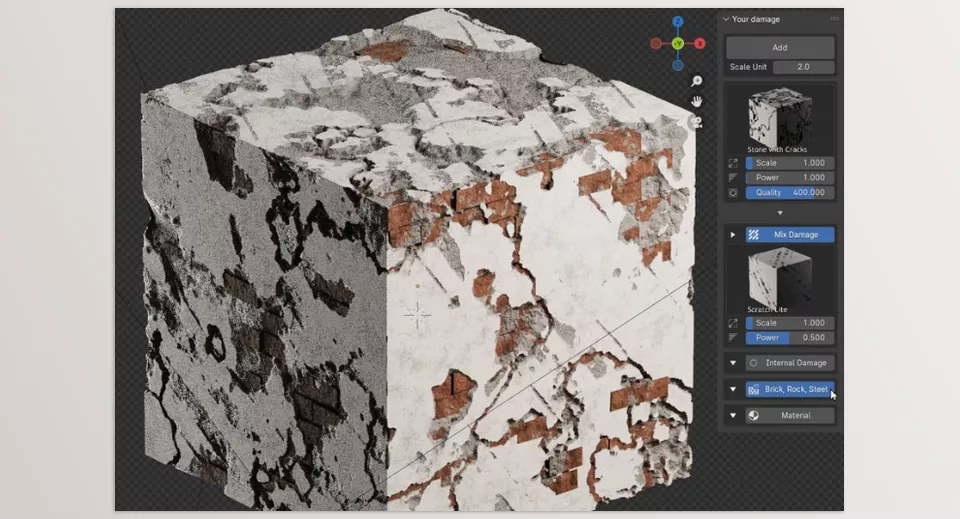Click the Add button
This screenshot has width=960, height=519.
click(x=779, y=47)
